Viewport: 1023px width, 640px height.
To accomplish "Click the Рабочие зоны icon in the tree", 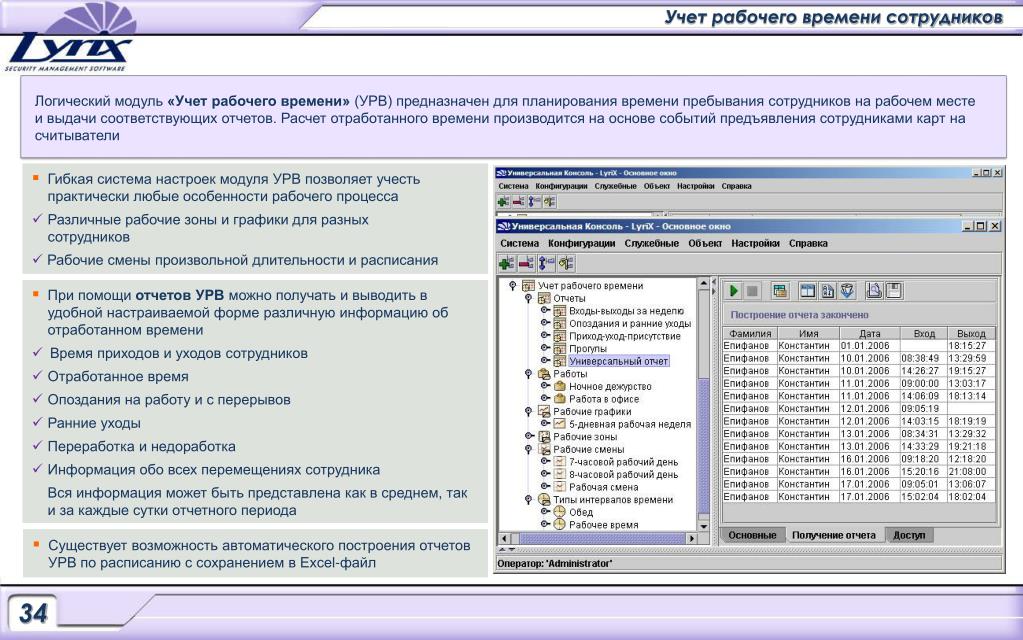I will coord(544,437).
